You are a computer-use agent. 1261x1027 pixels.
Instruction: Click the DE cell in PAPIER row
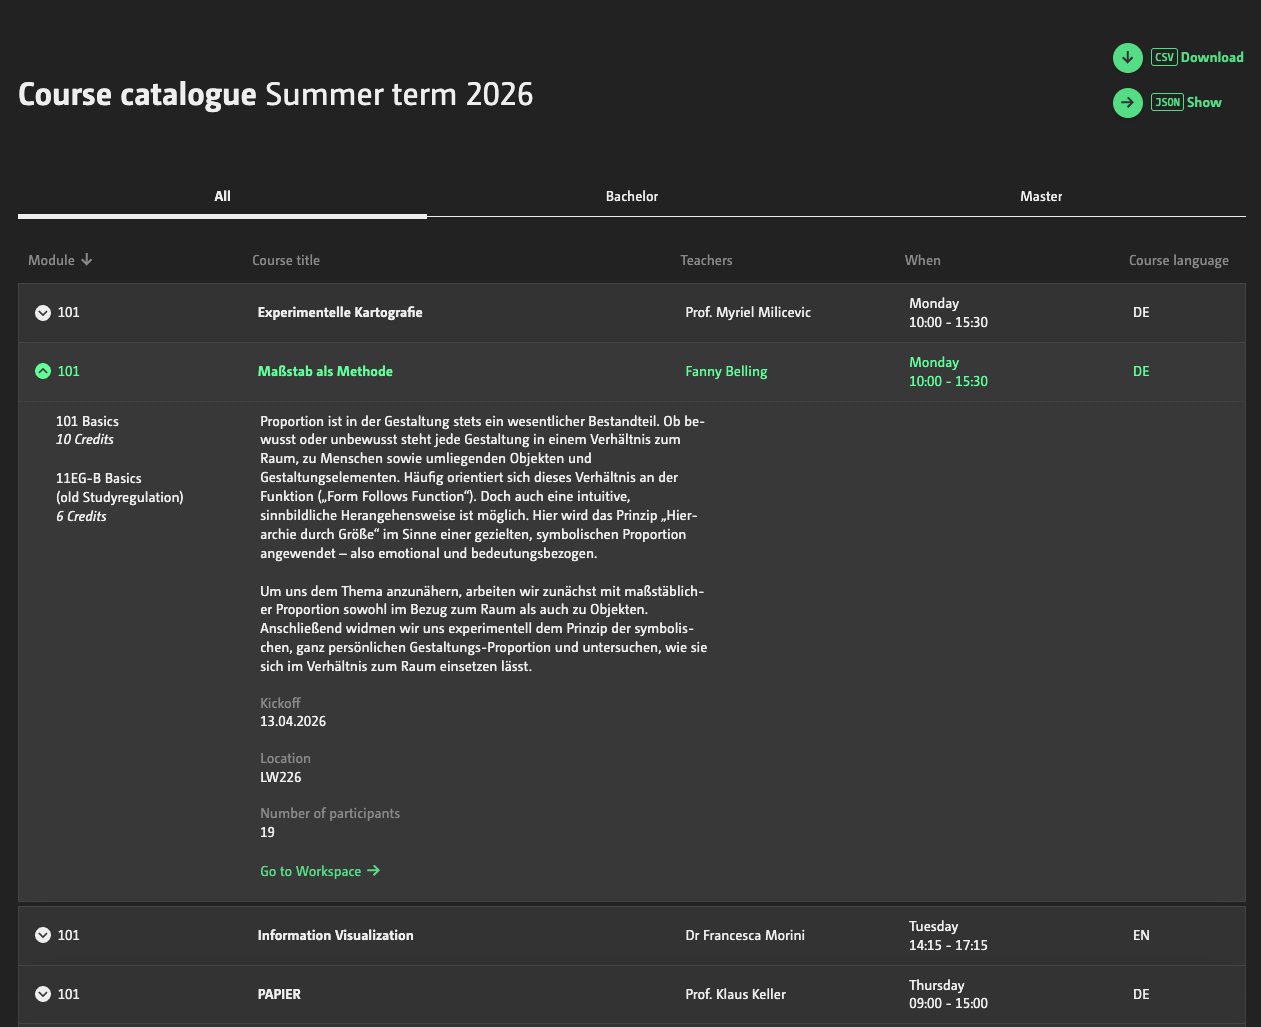[1141, 994]
